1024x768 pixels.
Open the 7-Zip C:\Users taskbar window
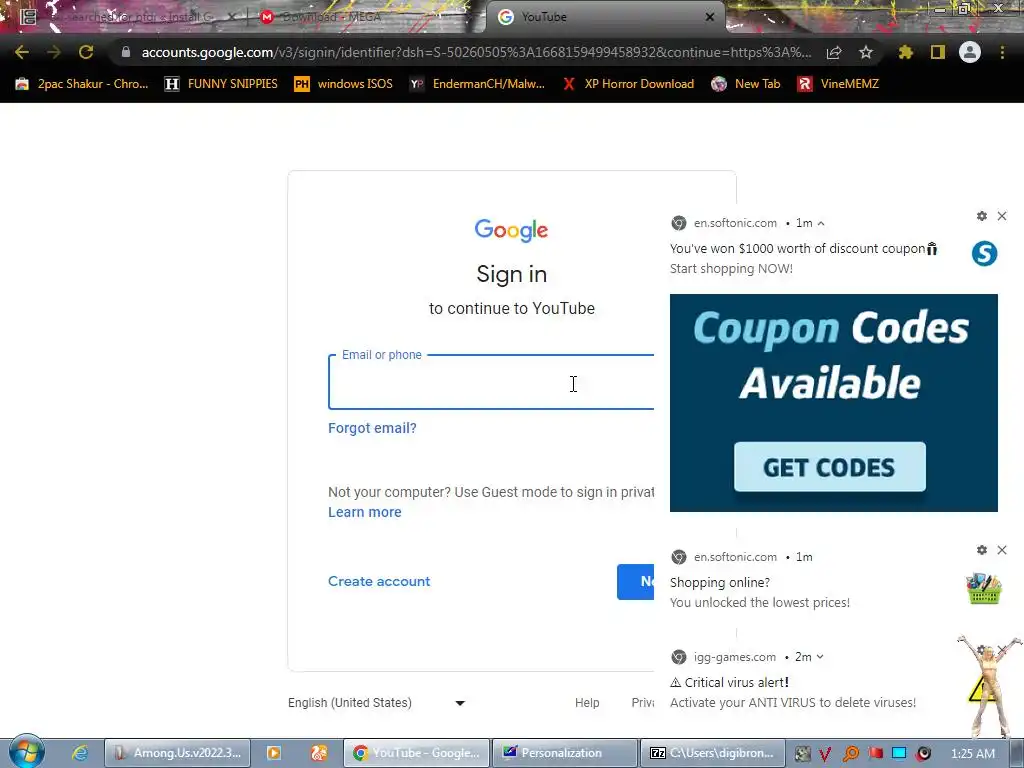[712, 753]
